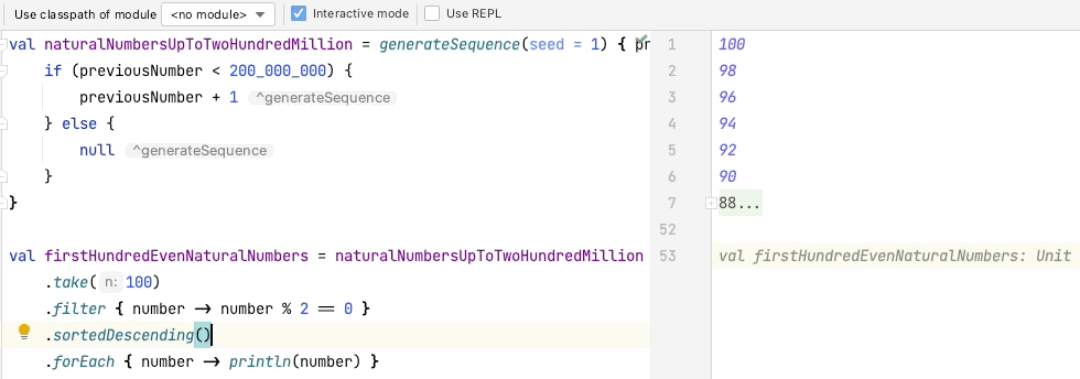This screenshot has width=1080, height=379.
Task: Click line number 1 in output gutter
Action: (x=672, y=45)
